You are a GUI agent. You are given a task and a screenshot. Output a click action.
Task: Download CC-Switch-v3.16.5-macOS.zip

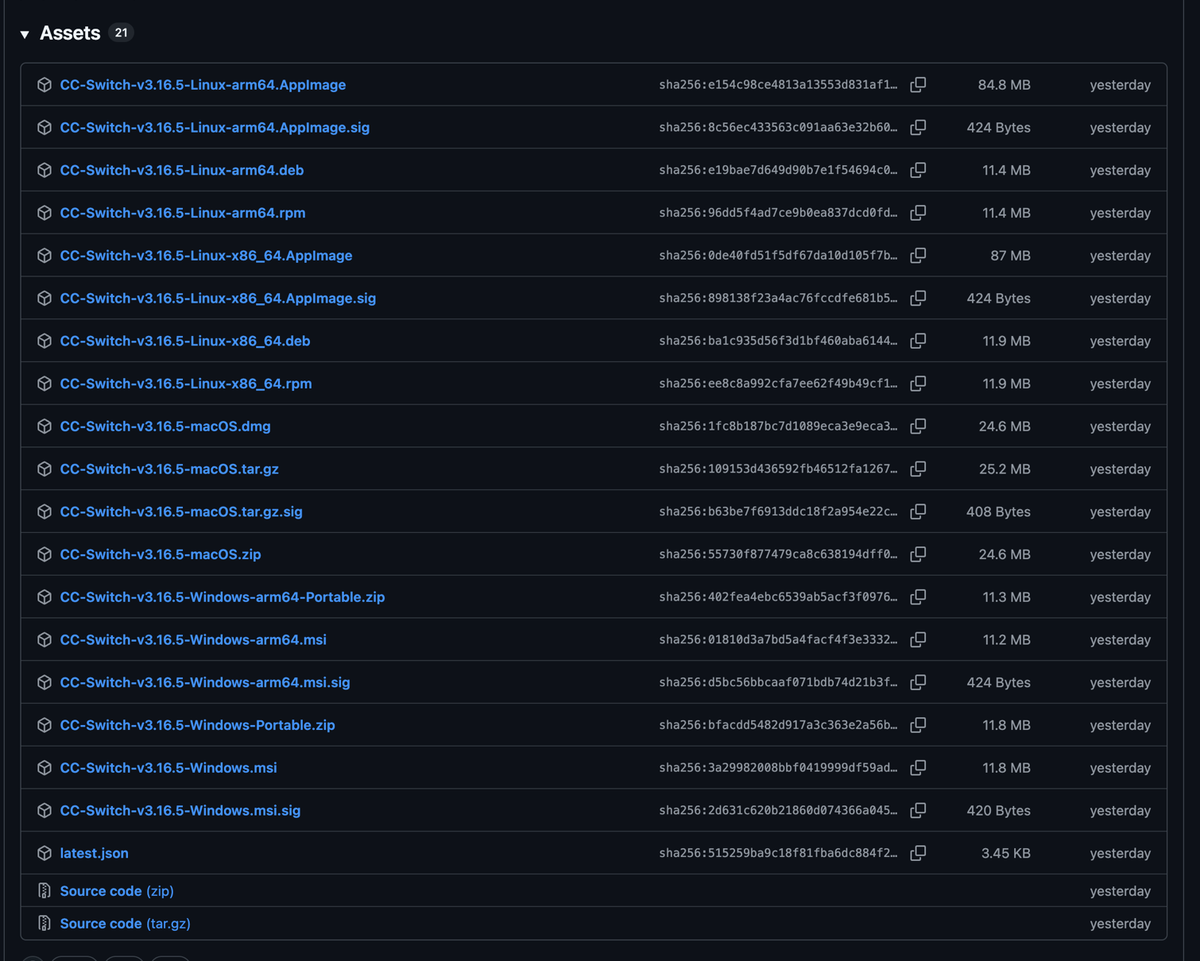click(160, 554)
